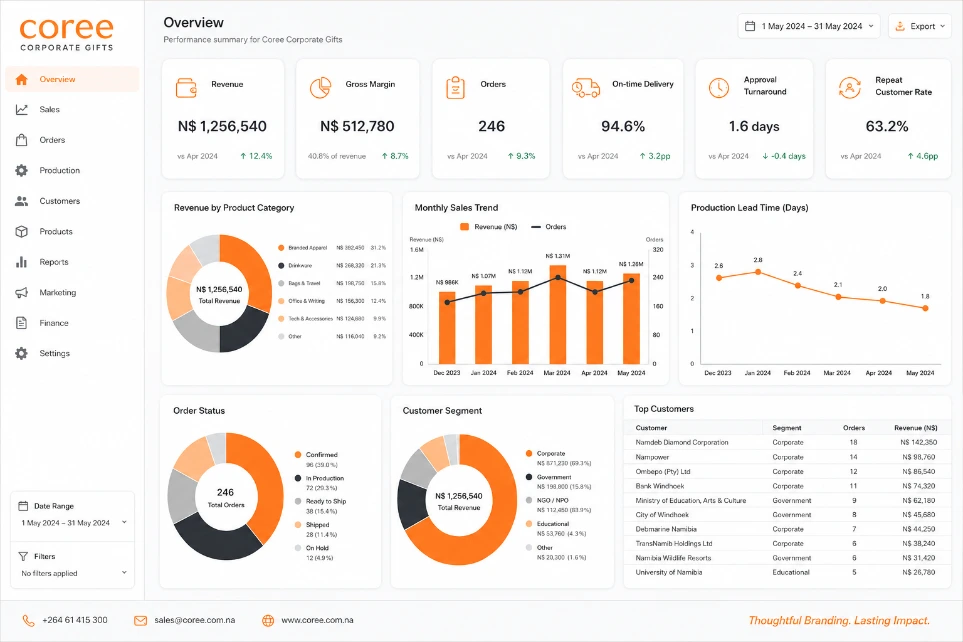Click the Overview home icon in sidebar
The width and height of the screenshot is (963, 642).
(x=21, y=79)
